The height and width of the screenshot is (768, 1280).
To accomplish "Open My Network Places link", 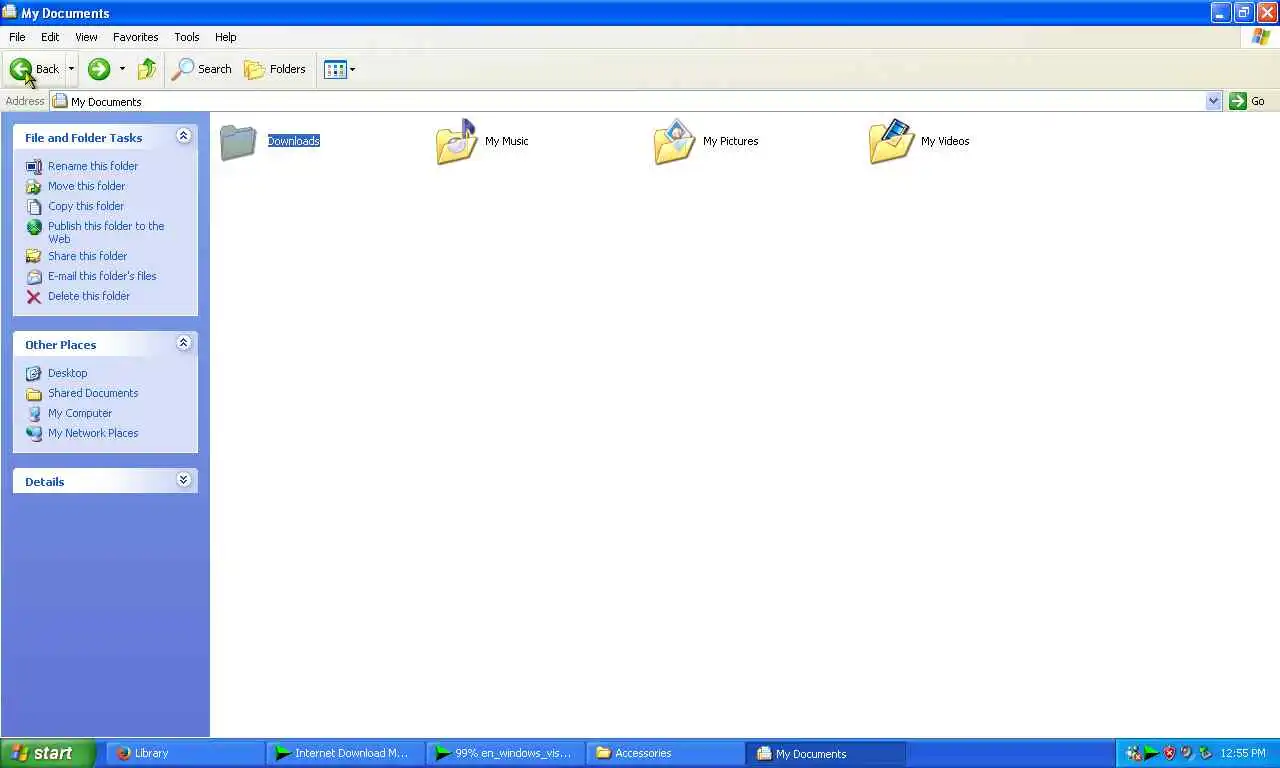I will [x=93, y=433].
